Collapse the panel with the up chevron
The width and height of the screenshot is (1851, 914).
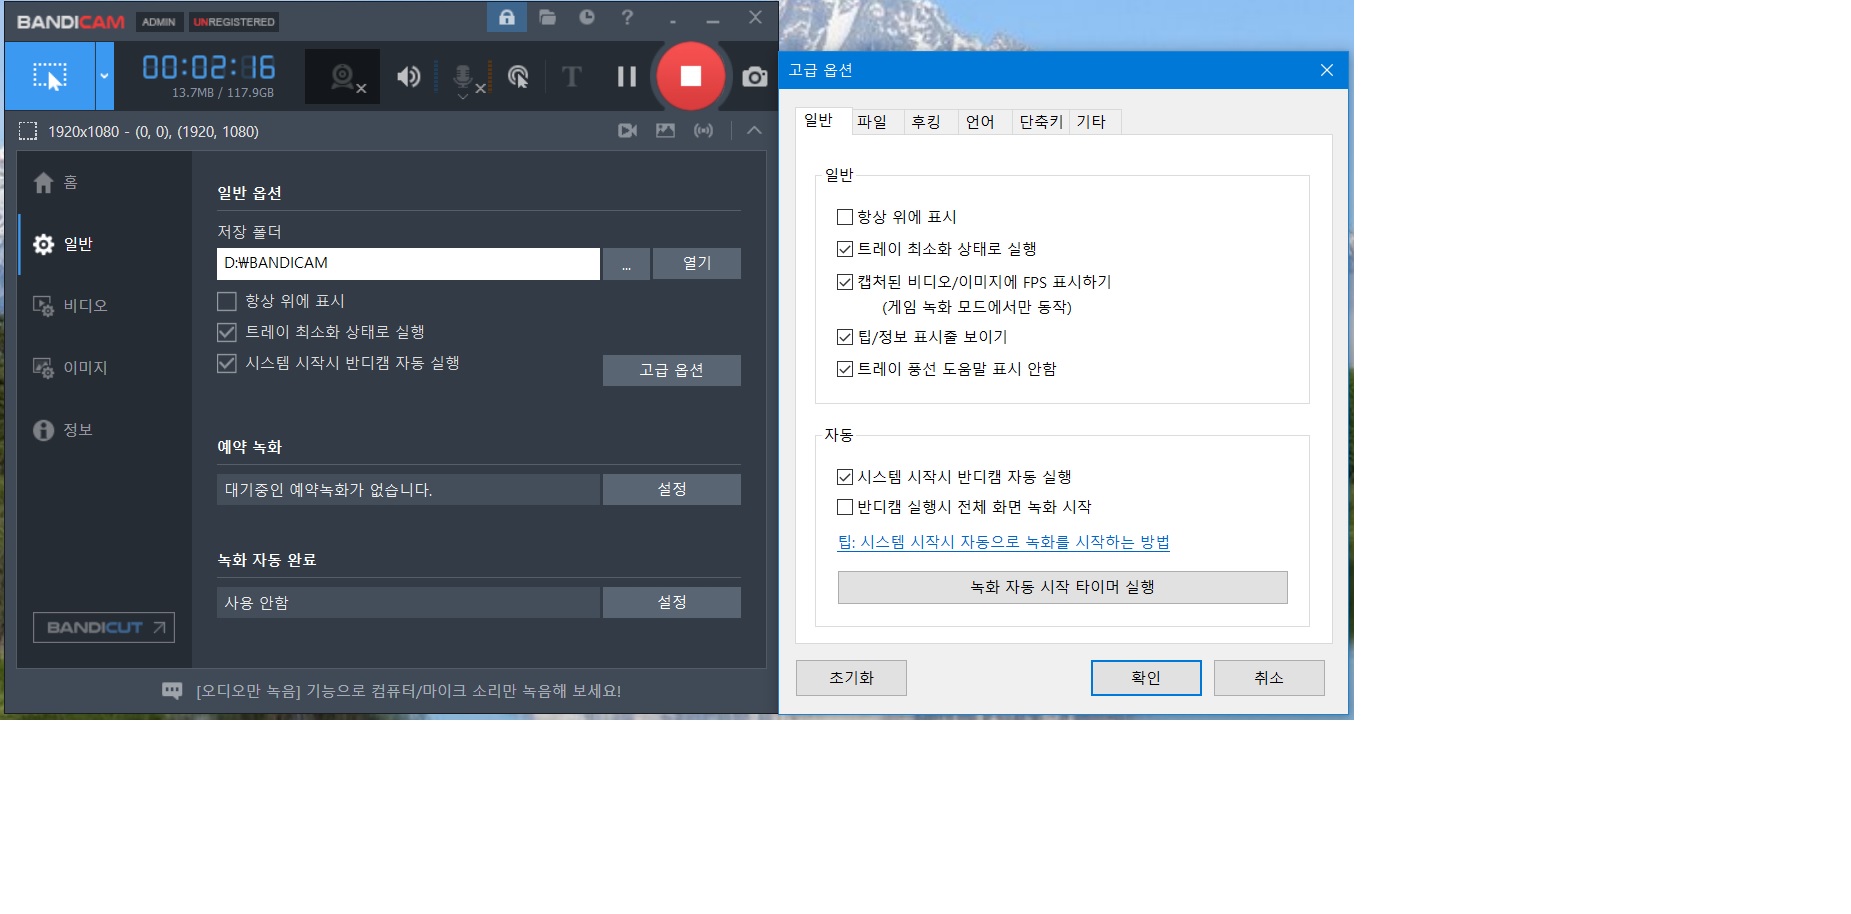tap(754, 131)
